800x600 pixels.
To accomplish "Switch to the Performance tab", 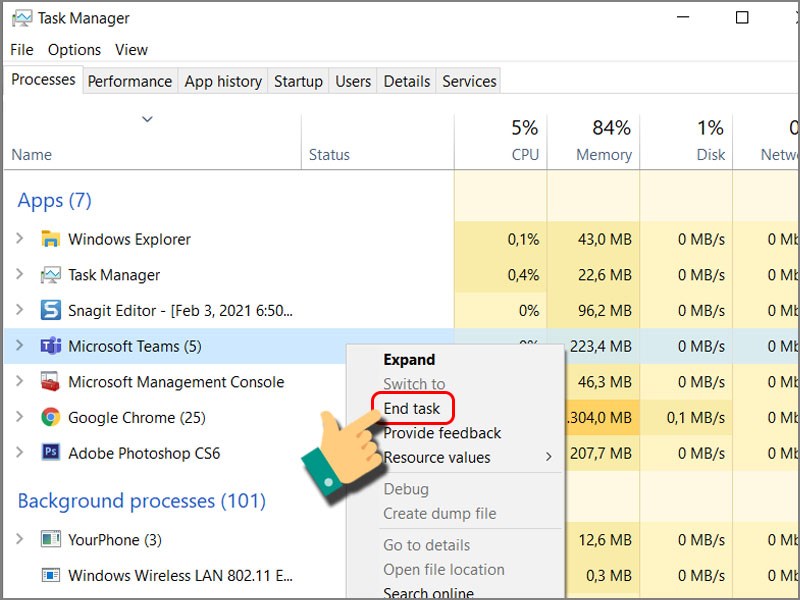I will pyautogui.click(x=130, y=81).
